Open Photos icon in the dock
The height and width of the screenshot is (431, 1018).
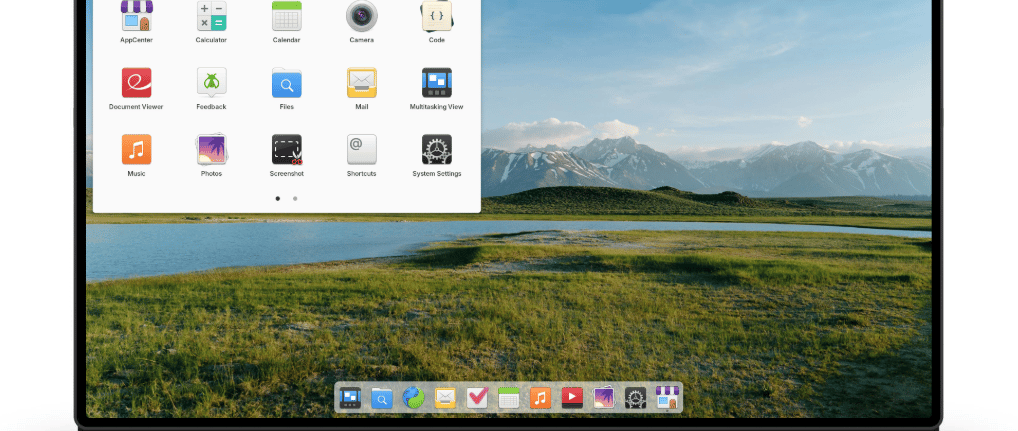tap(604, 397)
